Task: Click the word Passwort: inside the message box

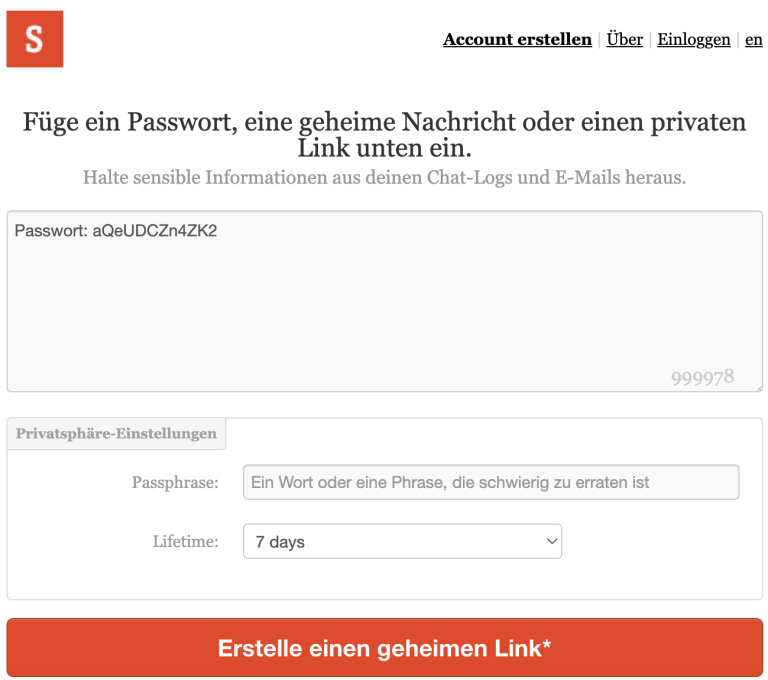Action: pyautogui.click(x=50, y=231)
